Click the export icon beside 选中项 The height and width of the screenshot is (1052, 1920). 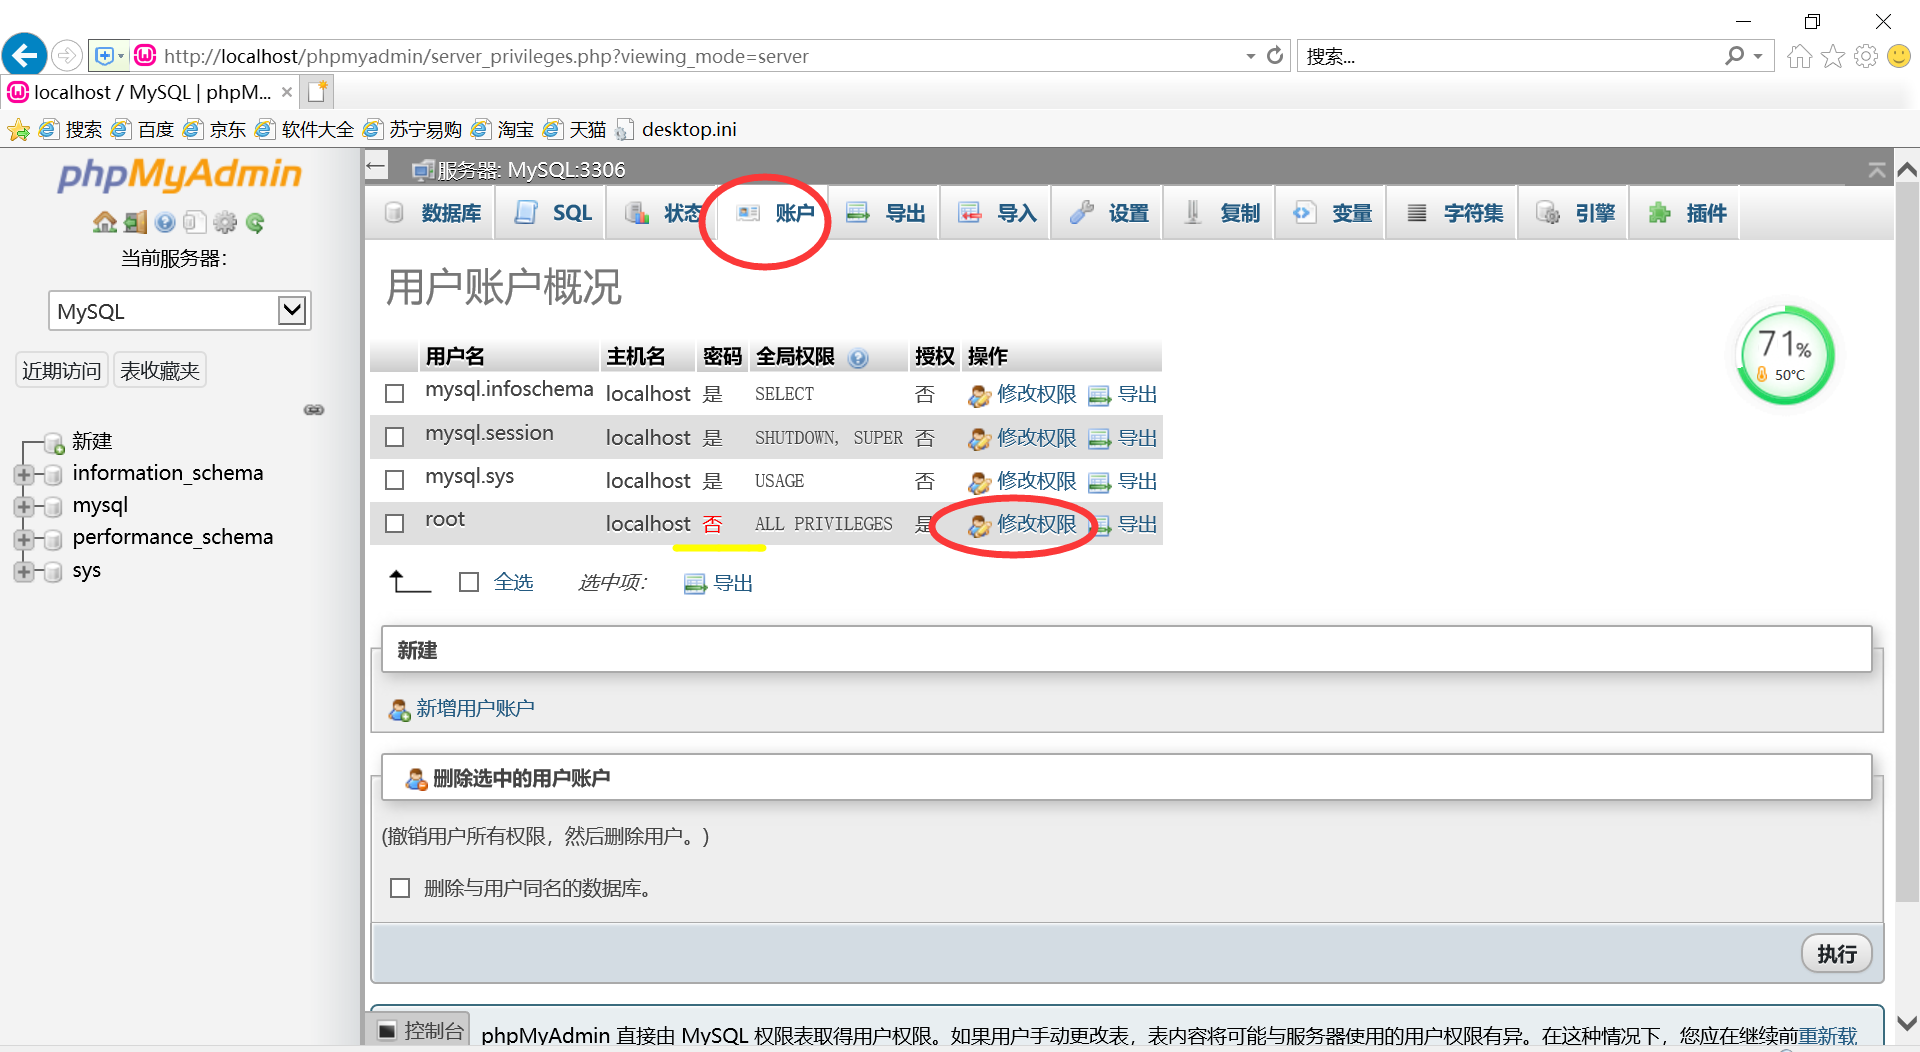[x=695, y=584]
